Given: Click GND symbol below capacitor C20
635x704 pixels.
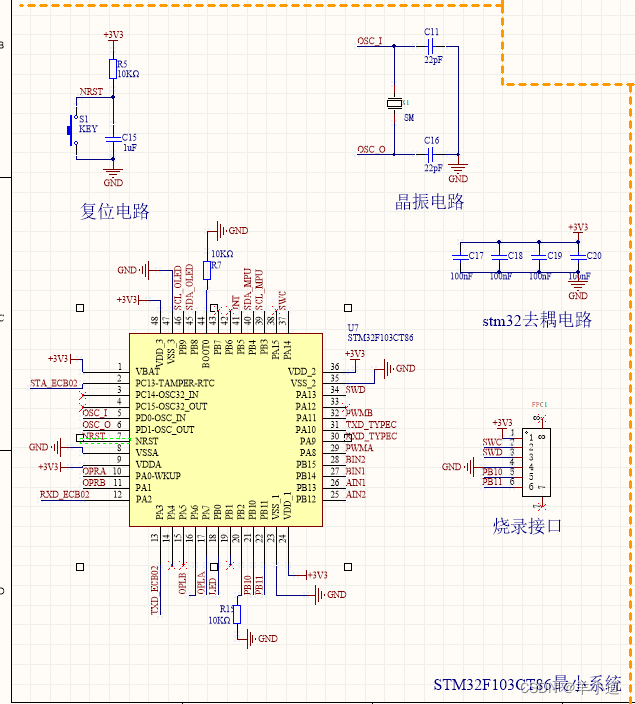Looking at the screenshot, I should pyautogui.click(x=578, y=289).
